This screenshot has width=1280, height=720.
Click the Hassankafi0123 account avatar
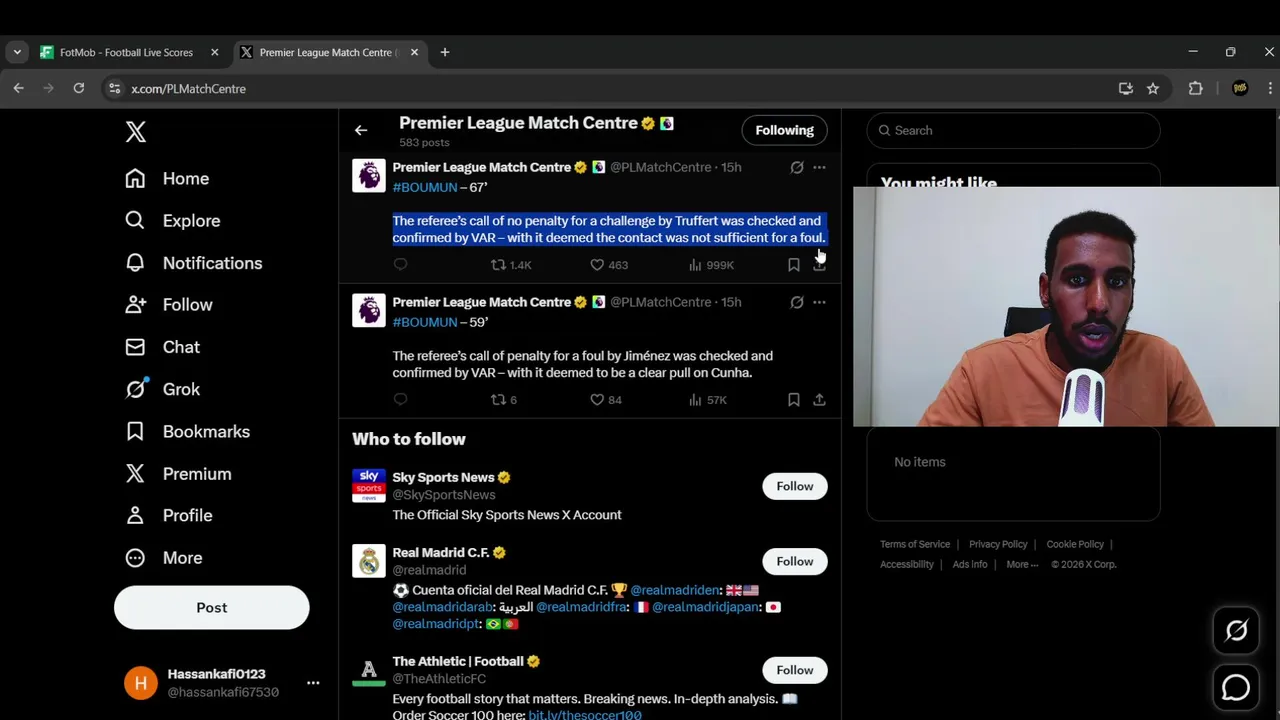coord(141,683)
